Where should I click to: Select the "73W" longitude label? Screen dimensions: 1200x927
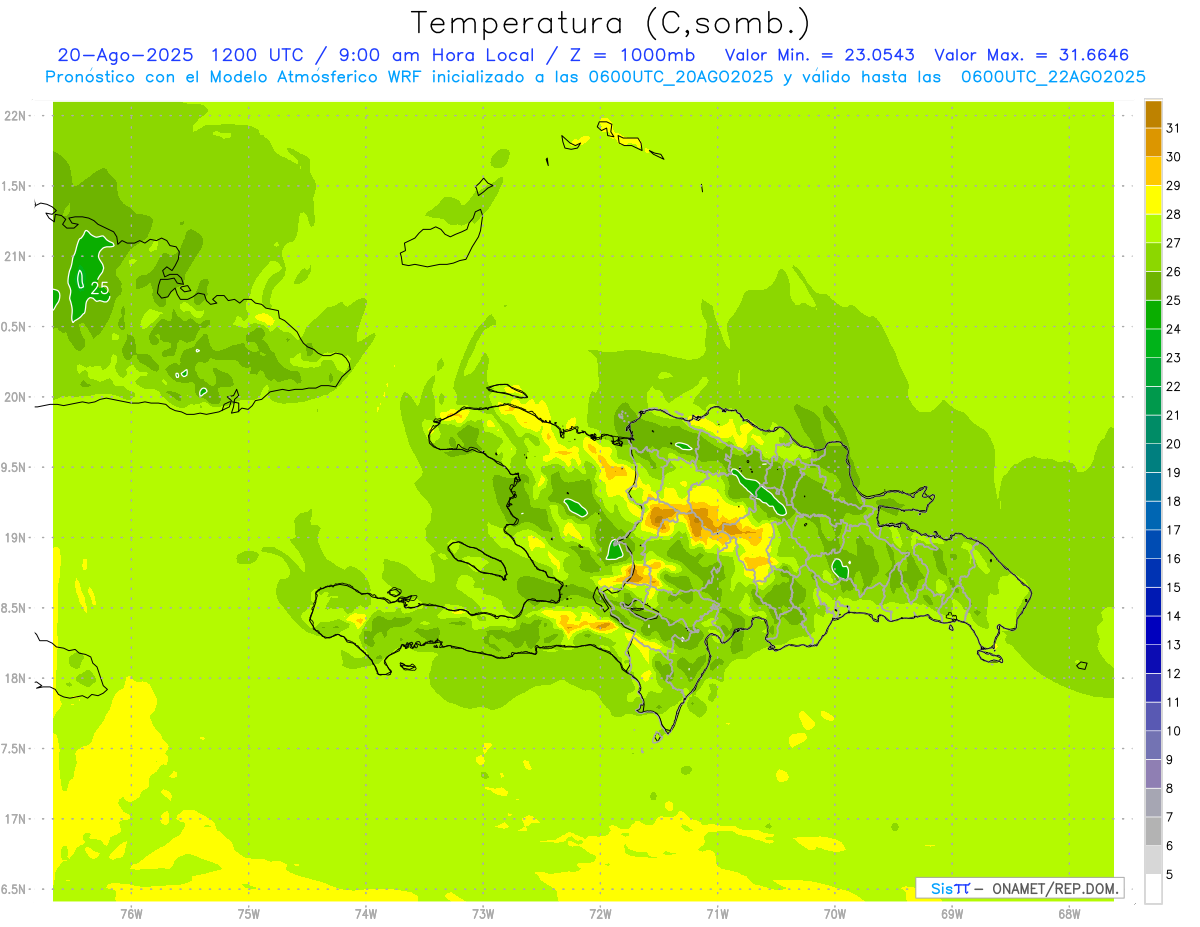click(x=483, y=915)
